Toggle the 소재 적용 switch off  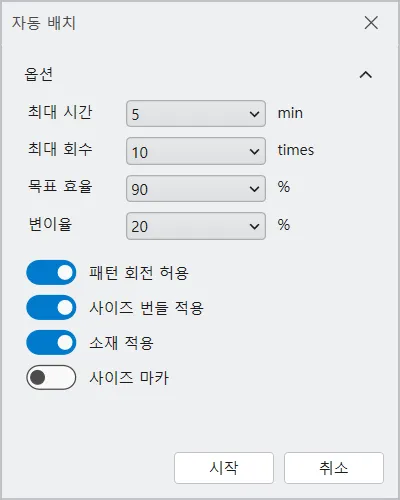[x=51, y=342]
